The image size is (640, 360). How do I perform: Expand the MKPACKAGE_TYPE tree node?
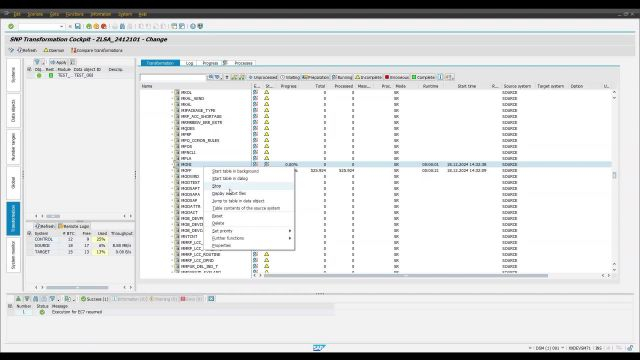coord(172,110)
